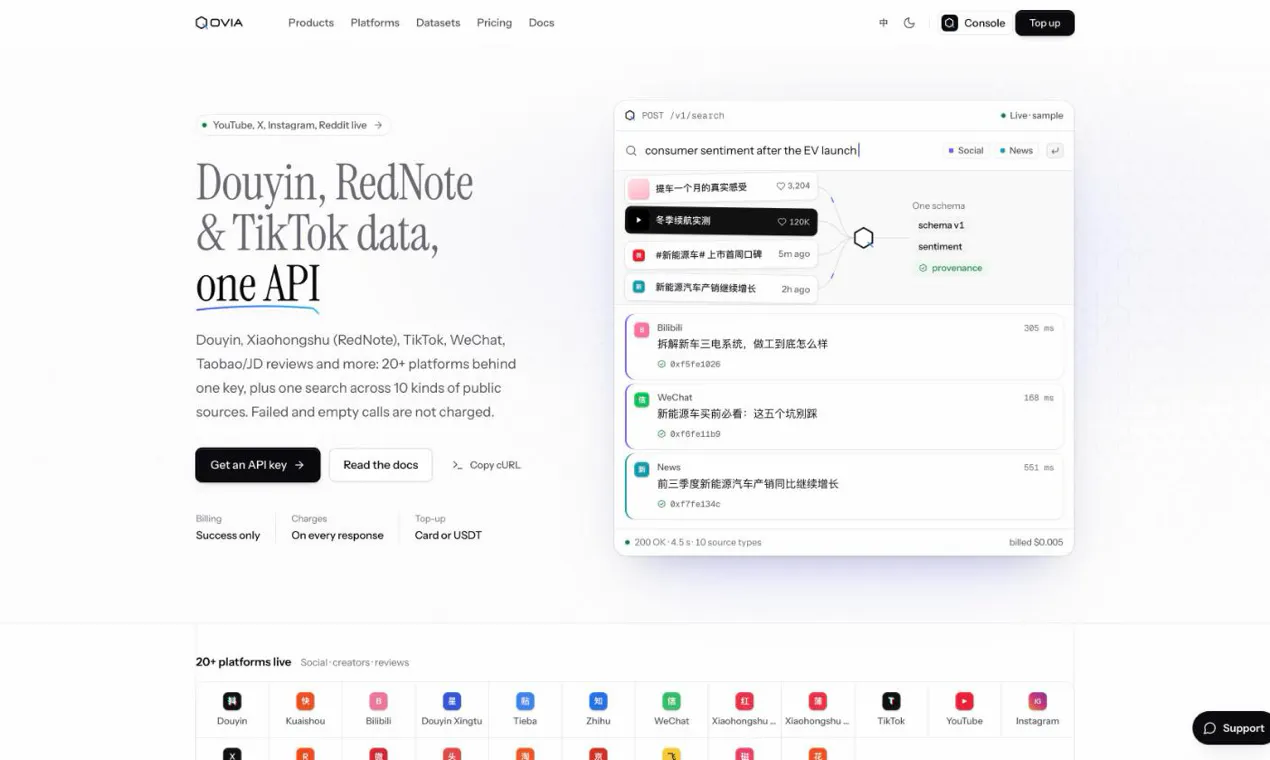This screenshot has height=760, width=1270.
Task: Click the OVIA logo in the header
Action: coord(219,23)
